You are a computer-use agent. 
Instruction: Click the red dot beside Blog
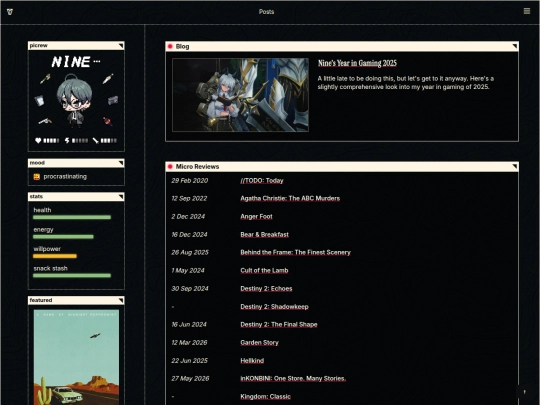(170, 46)
